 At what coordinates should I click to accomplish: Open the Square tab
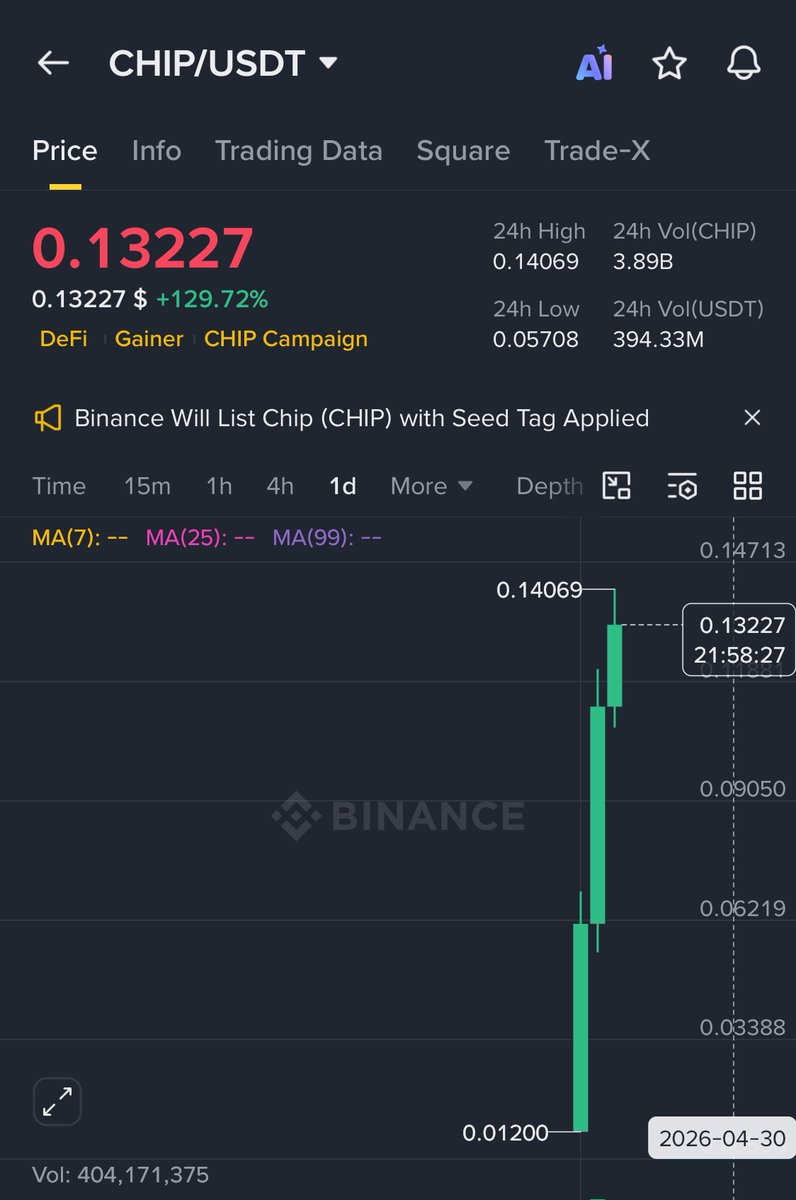coord(463,151)
